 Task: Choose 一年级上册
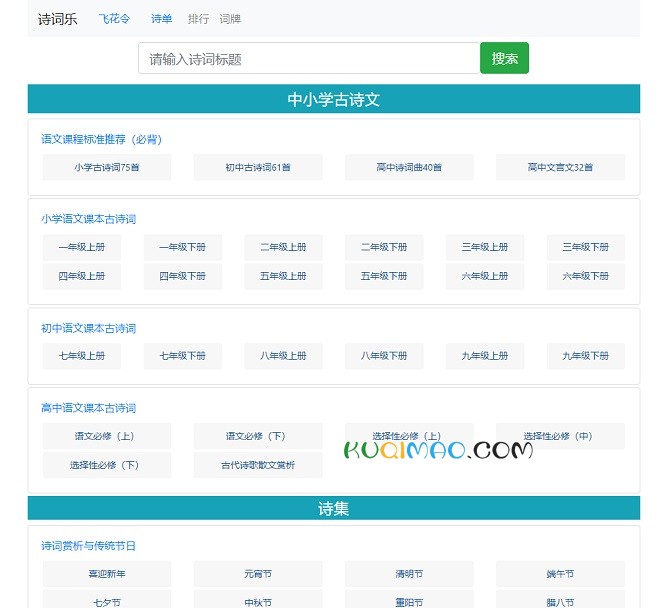click(x=82, y=247)
